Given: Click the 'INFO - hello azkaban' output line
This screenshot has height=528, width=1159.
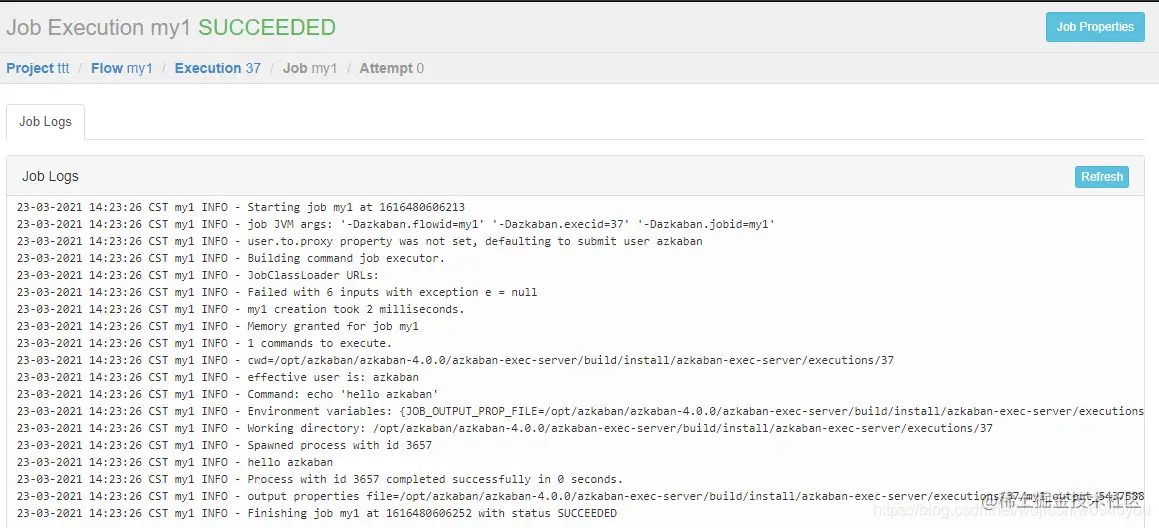Looking at the screenshot, I should [175, 462].
